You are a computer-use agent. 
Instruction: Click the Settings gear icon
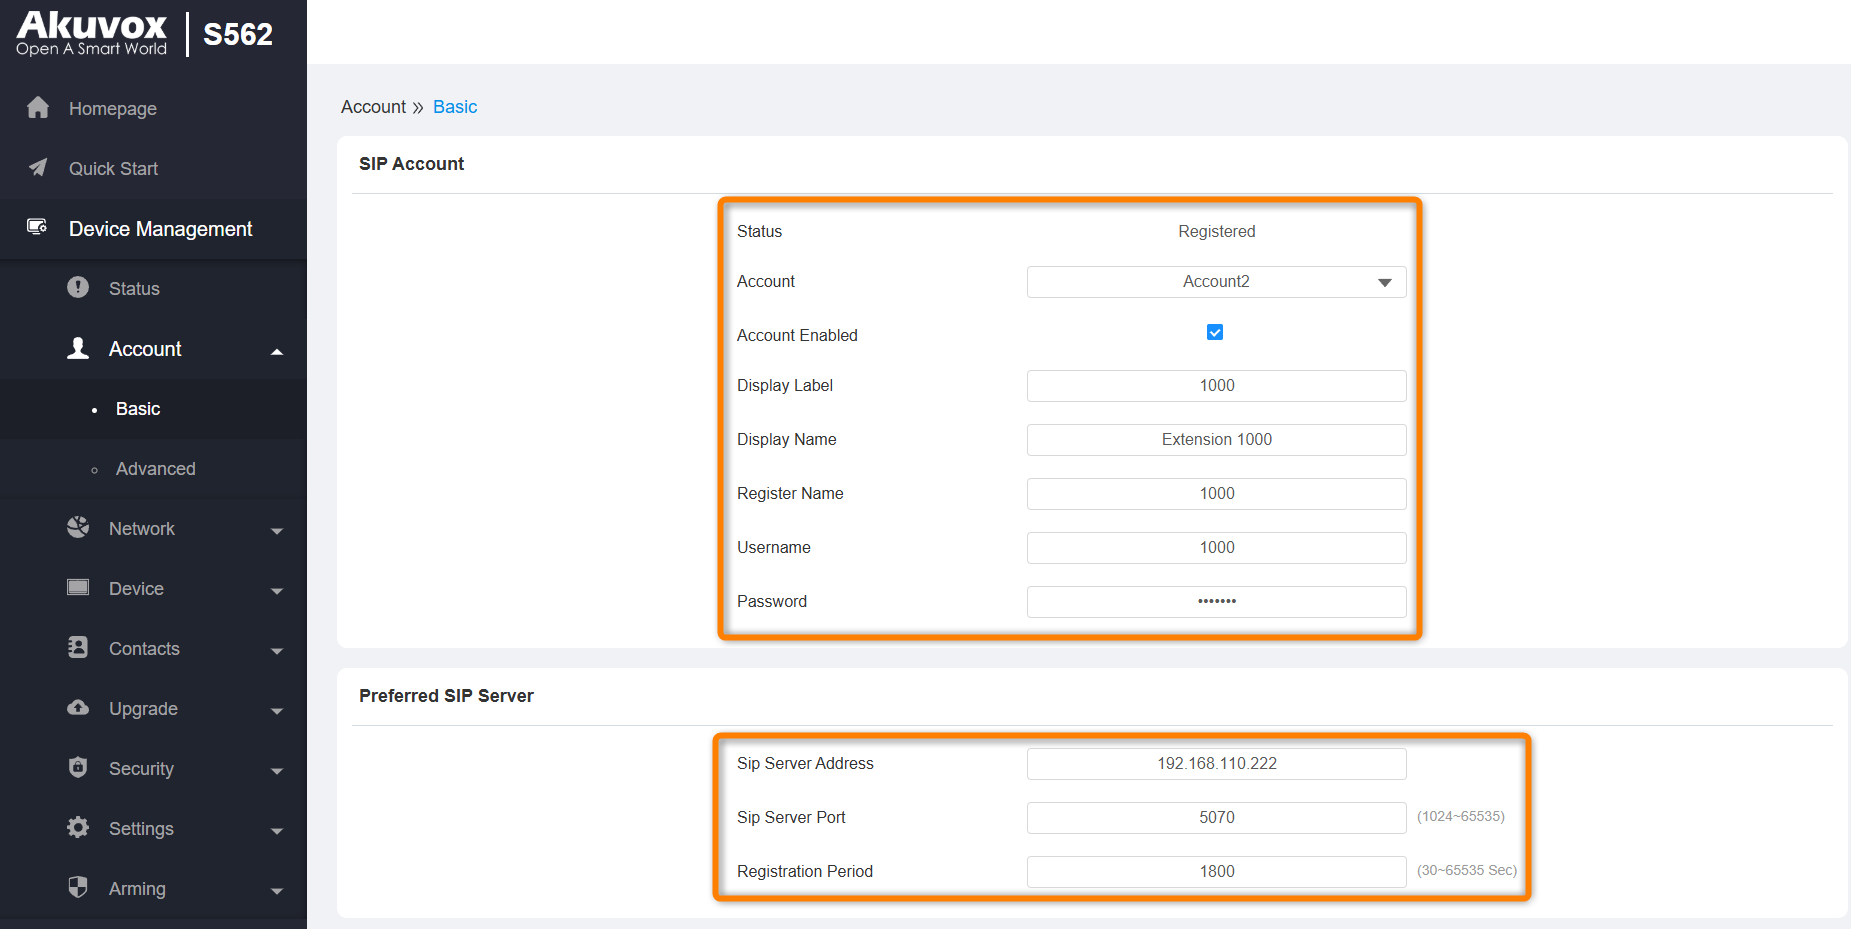coord(78,827)
